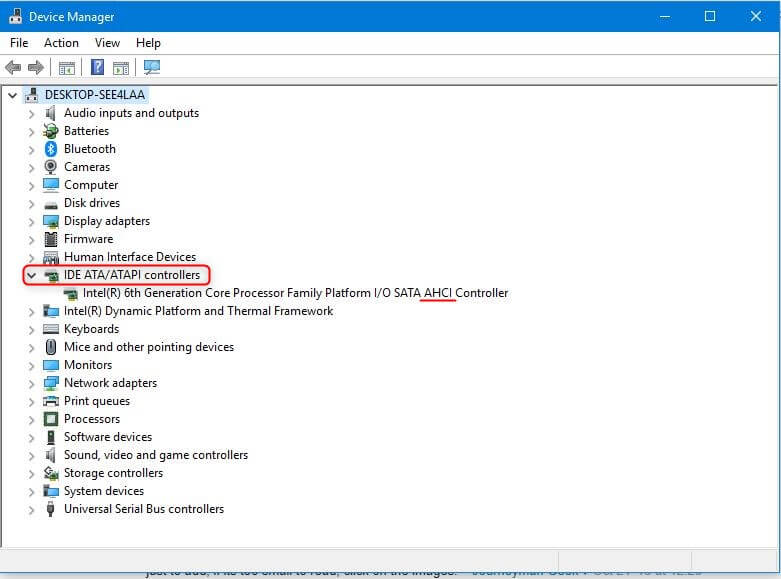Image resolution: width=781 pixels, height=579 pixels.
Task: Select the SATA AHCI Controller device
Action: (x=295, y=293)
